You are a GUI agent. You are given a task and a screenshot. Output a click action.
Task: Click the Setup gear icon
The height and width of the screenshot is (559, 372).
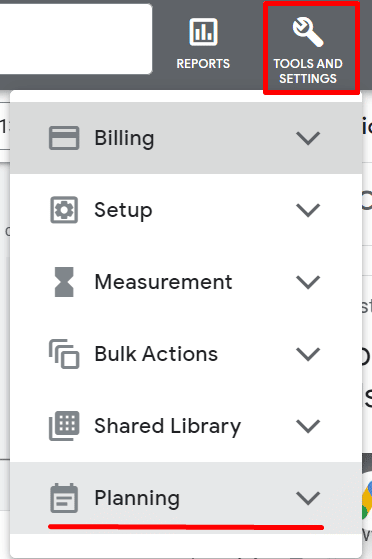coord(64,210)
